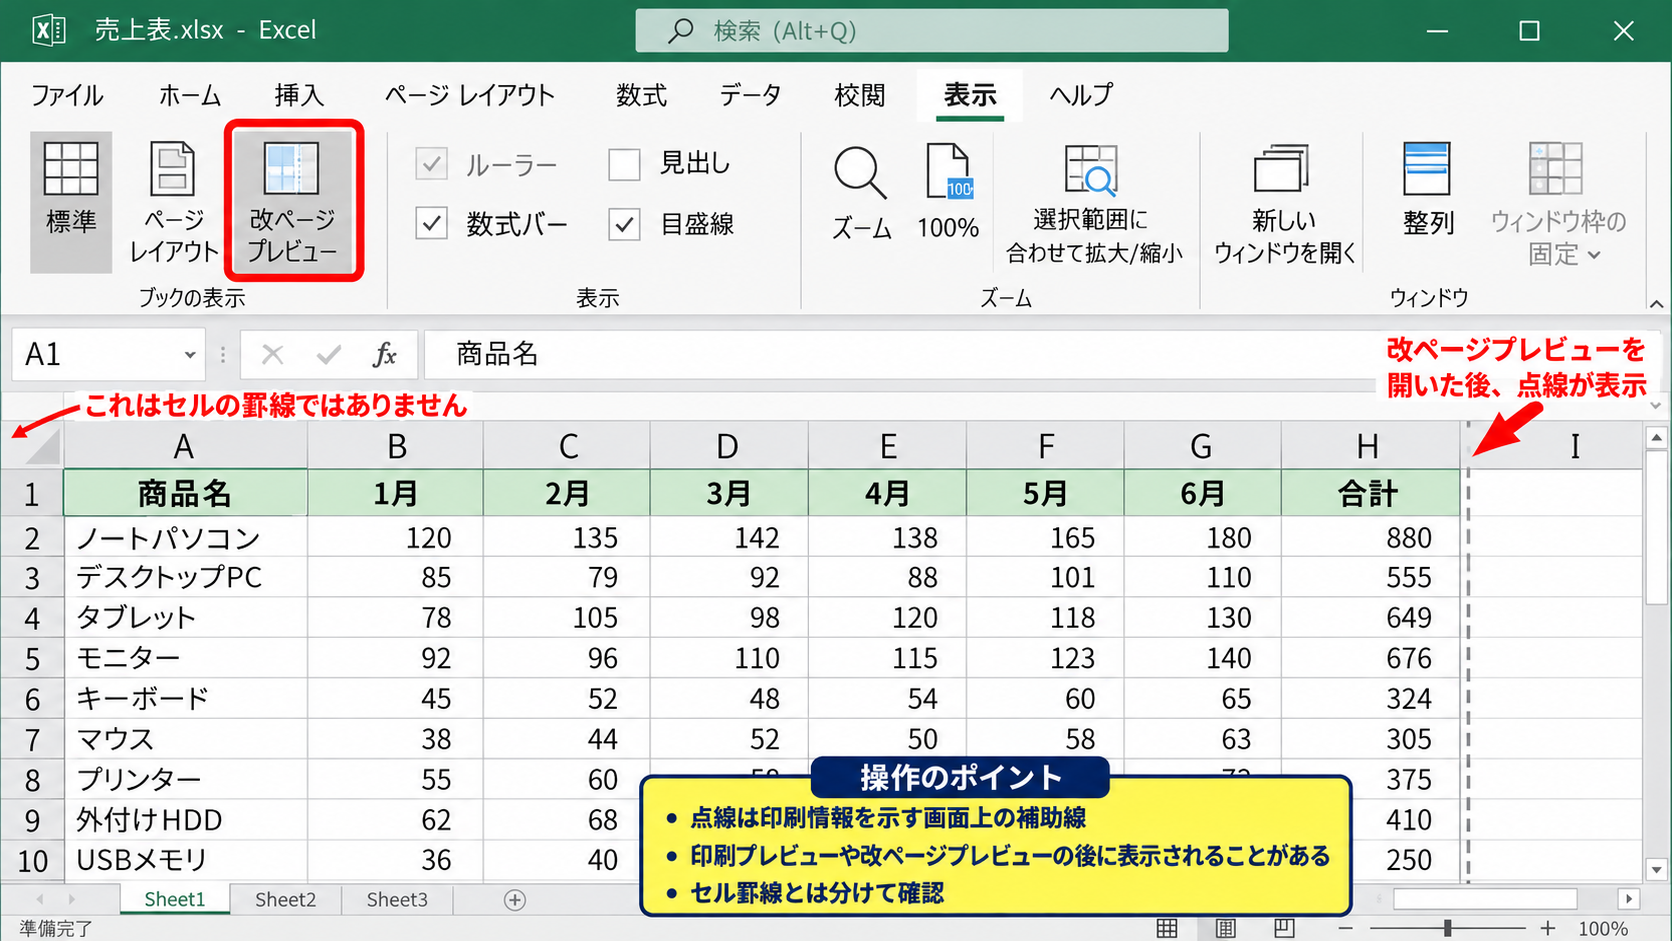Image resolution: width=1672 pixels, height=941 pixels.
Task: Select status bar page layout view icon
Action: pyautogui.click(x=1225, y=928)
